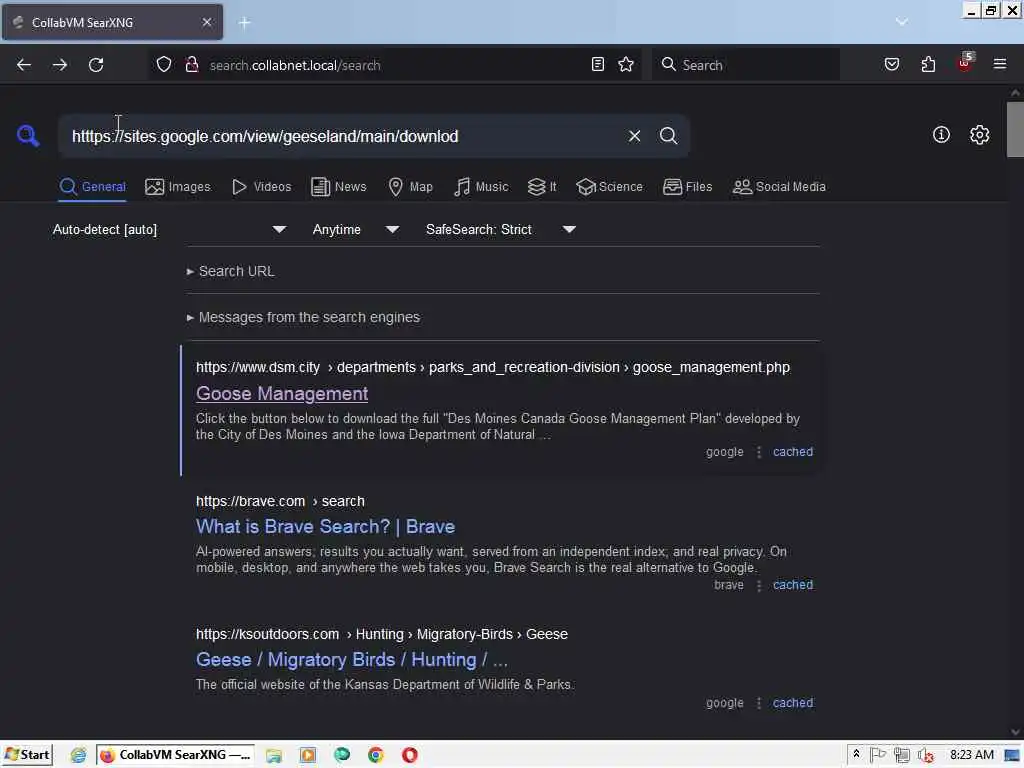Screen dimensions: 1024x768
Task: Click the SearXNG logo magnifier
Action: [x=28, y=136]
